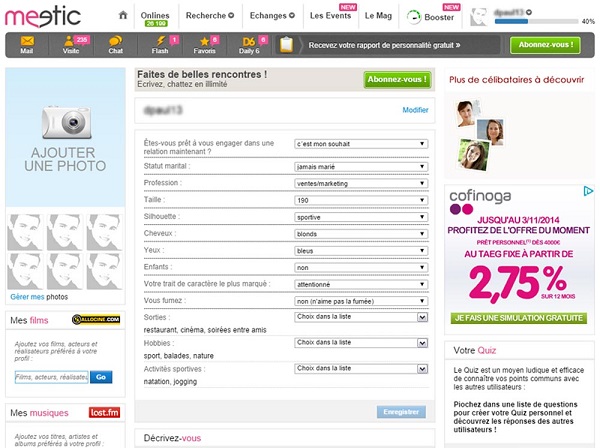Click Recevez votre rapport de personnalité gratuit
Image resolution: width=600 pixels, height=448 pixels.
[385, 45]
